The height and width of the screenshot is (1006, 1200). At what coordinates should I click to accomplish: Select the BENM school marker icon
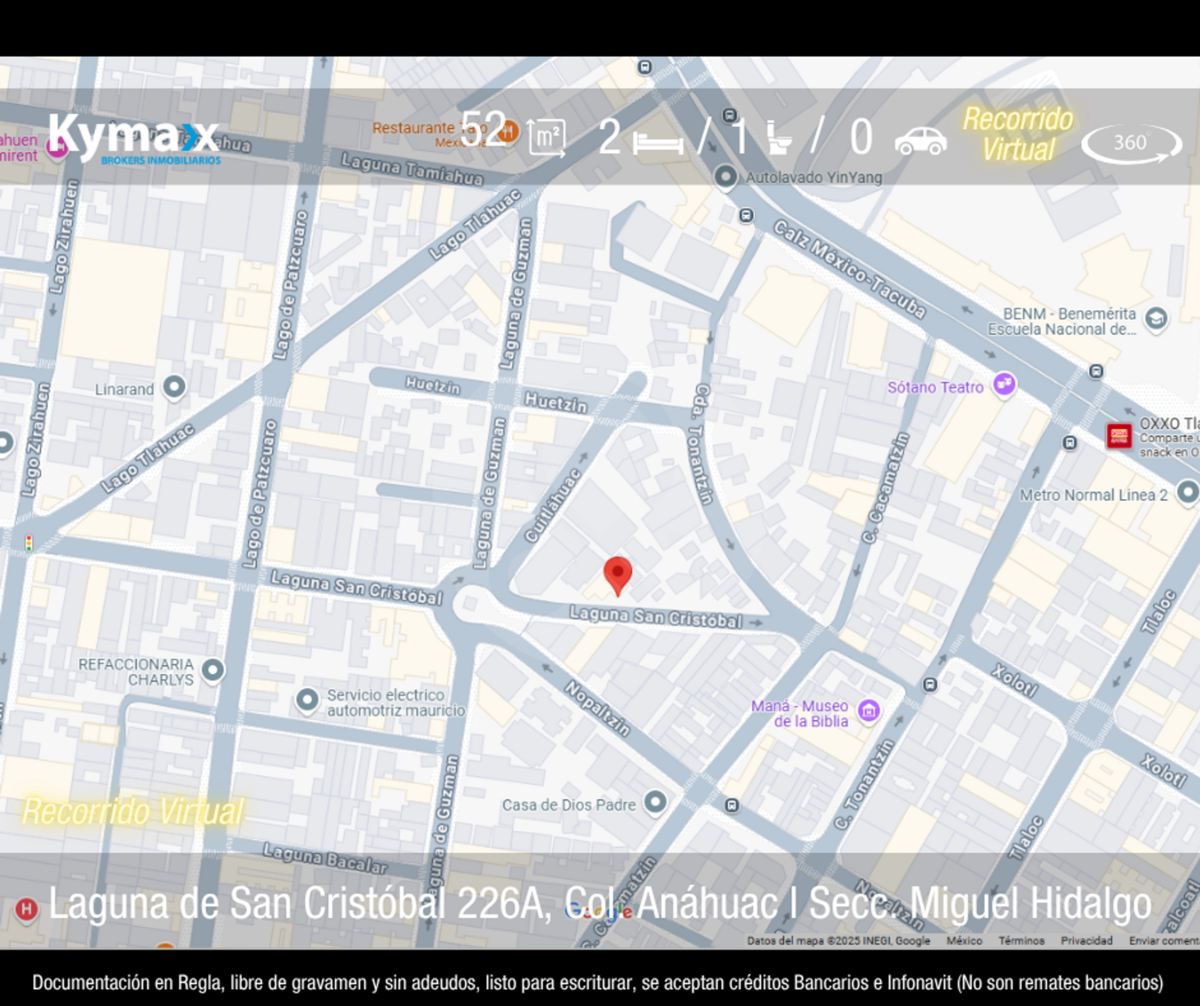1156,319
